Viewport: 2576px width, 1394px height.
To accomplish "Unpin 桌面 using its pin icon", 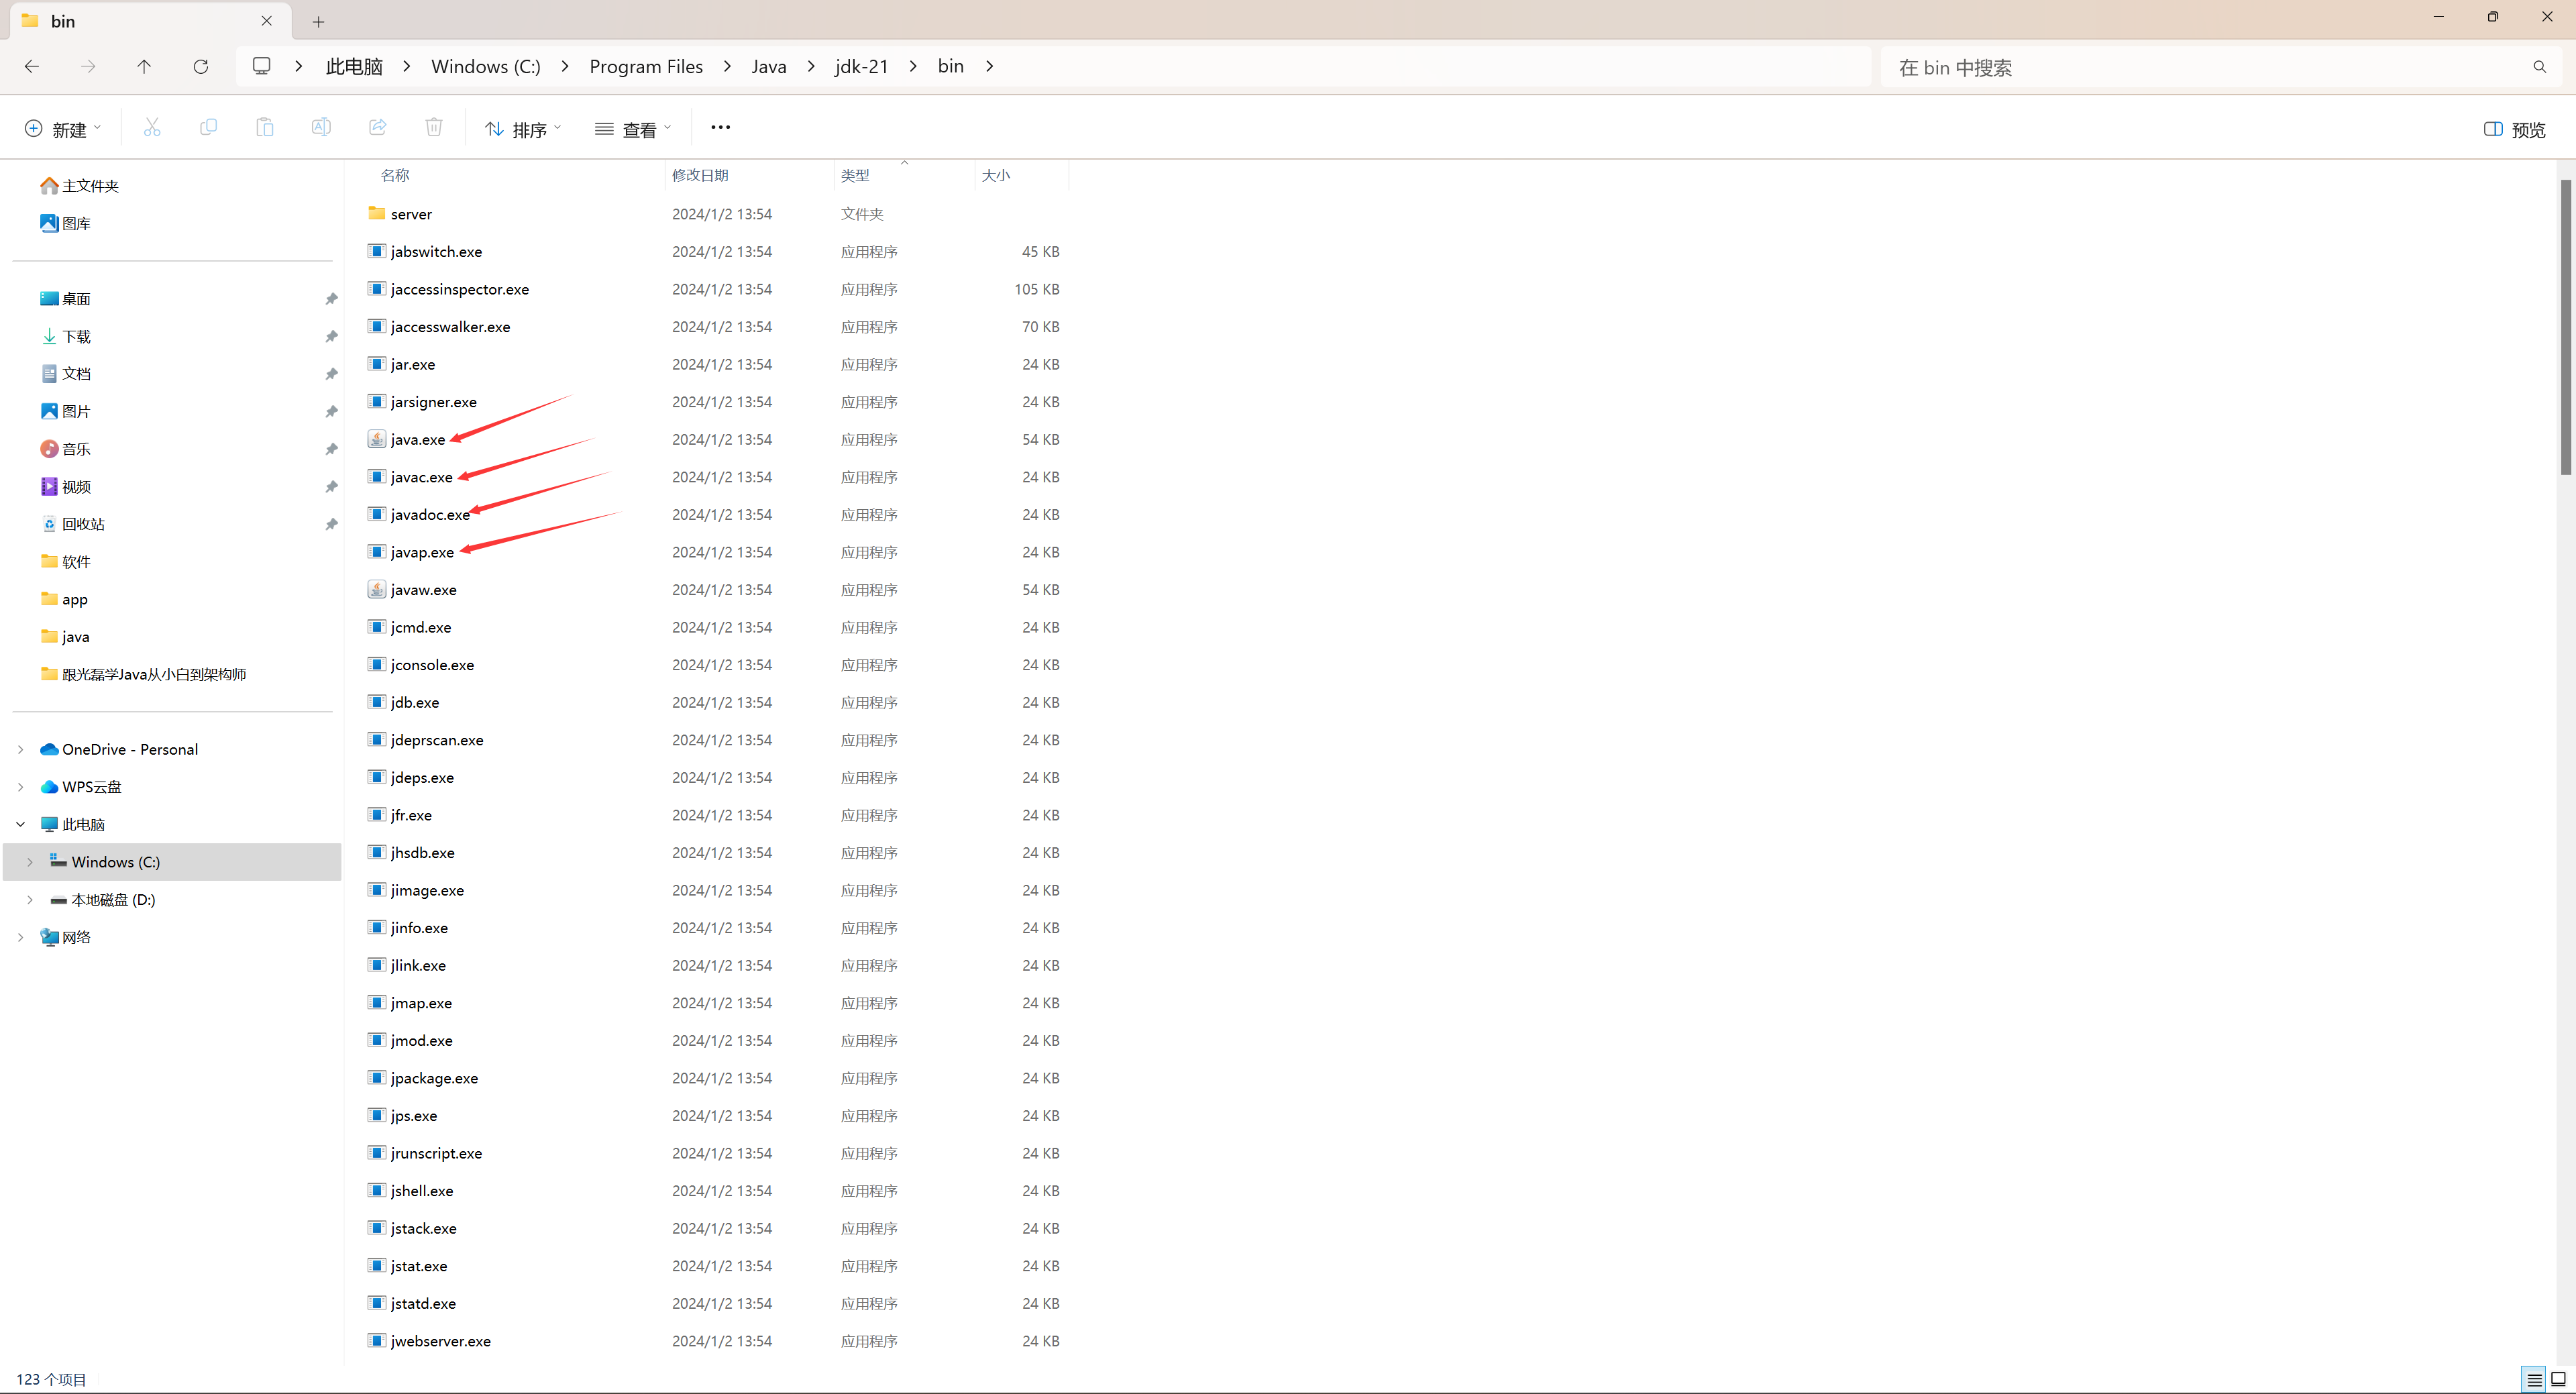I will 331,299.
